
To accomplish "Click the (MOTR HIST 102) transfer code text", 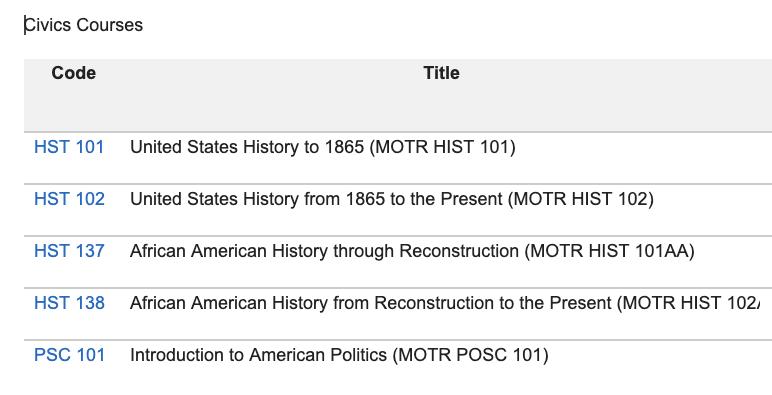I will pos(581,199).
